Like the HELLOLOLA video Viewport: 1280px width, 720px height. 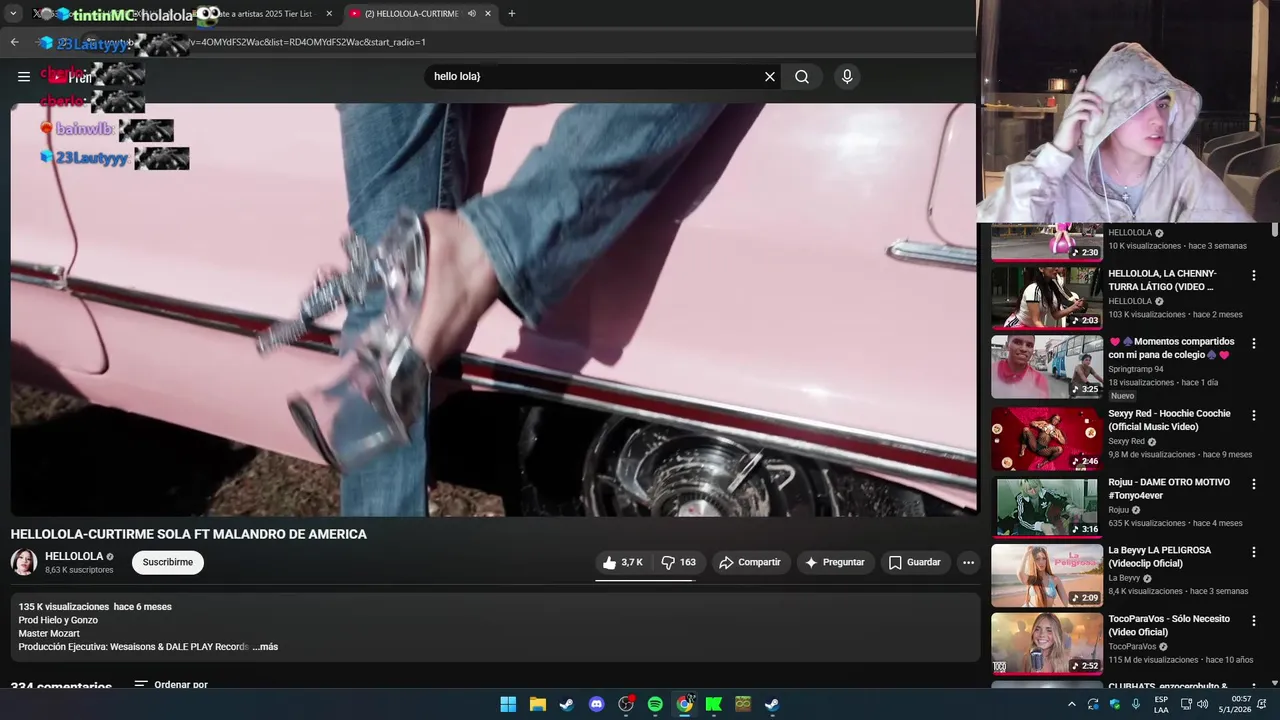pyautogui.click(x=622, y=562)
